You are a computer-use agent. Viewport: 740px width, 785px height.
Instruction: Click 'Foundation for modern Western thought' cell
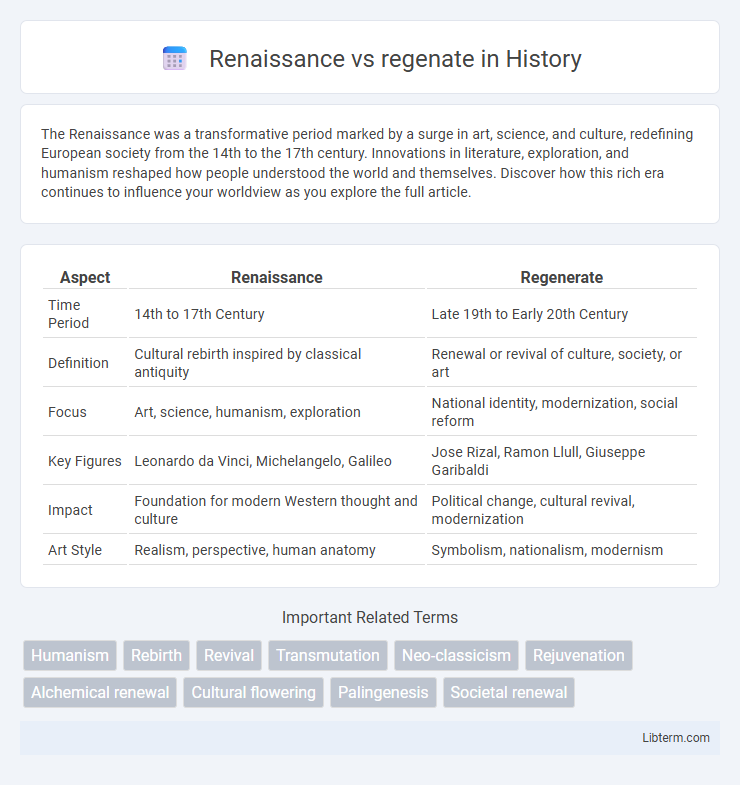[x=277, y=510]
